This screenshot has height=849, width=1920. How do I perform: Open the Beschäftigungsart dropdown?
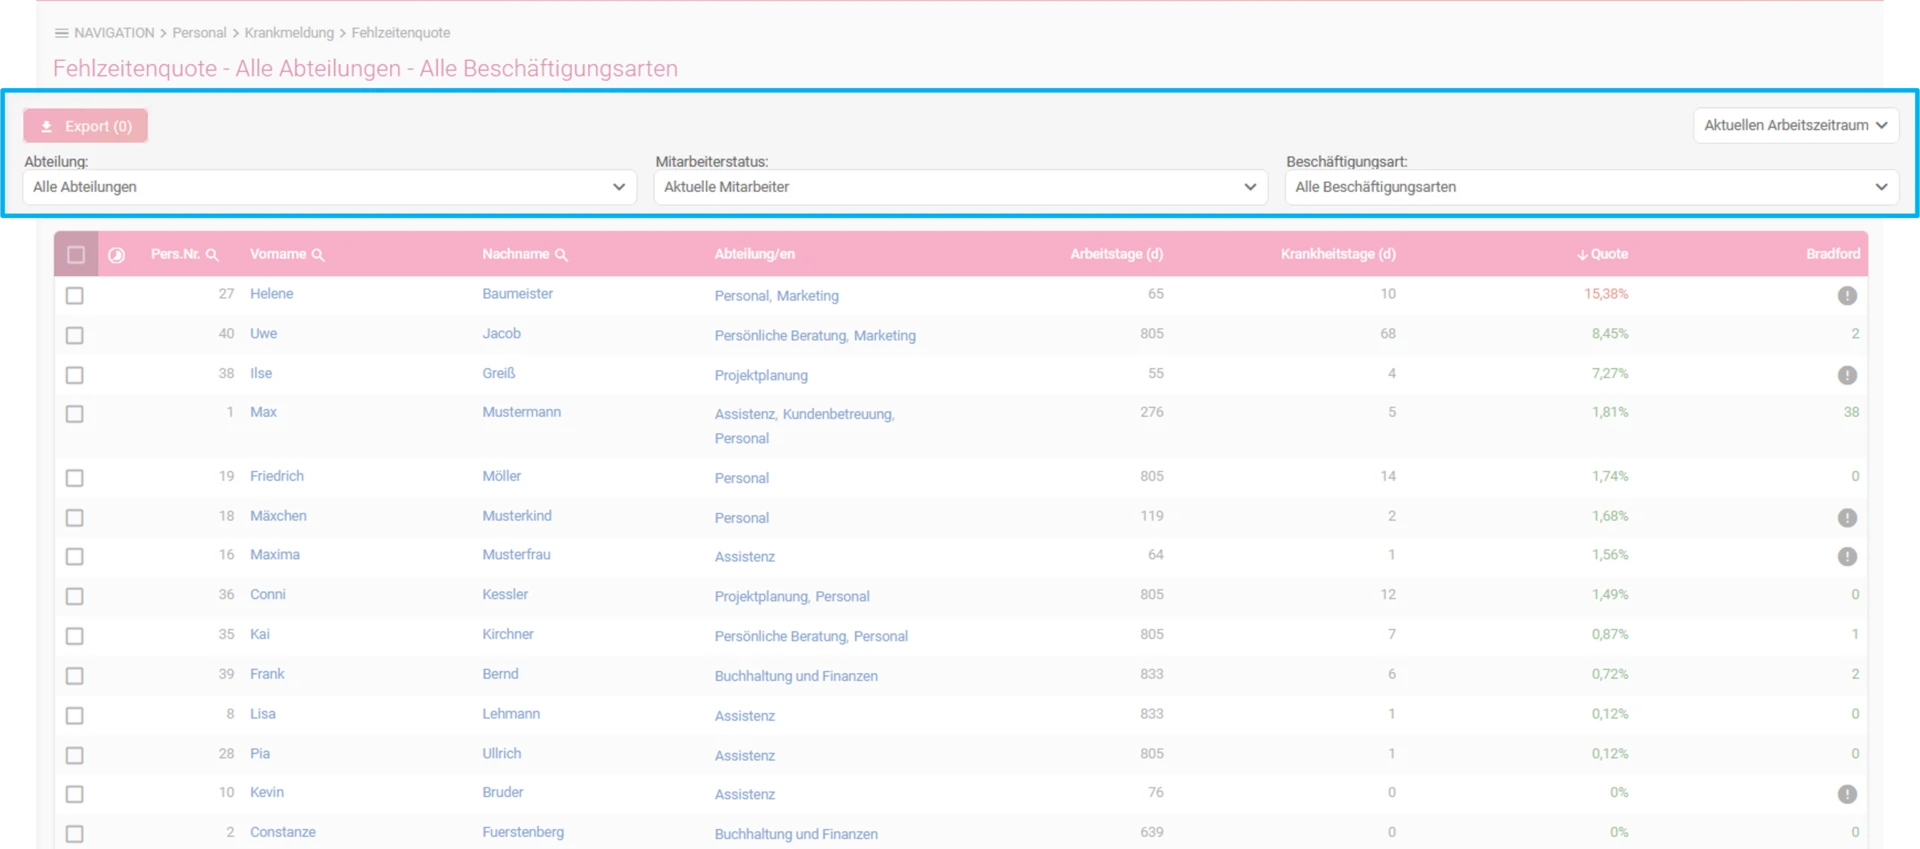point(1591,187)
